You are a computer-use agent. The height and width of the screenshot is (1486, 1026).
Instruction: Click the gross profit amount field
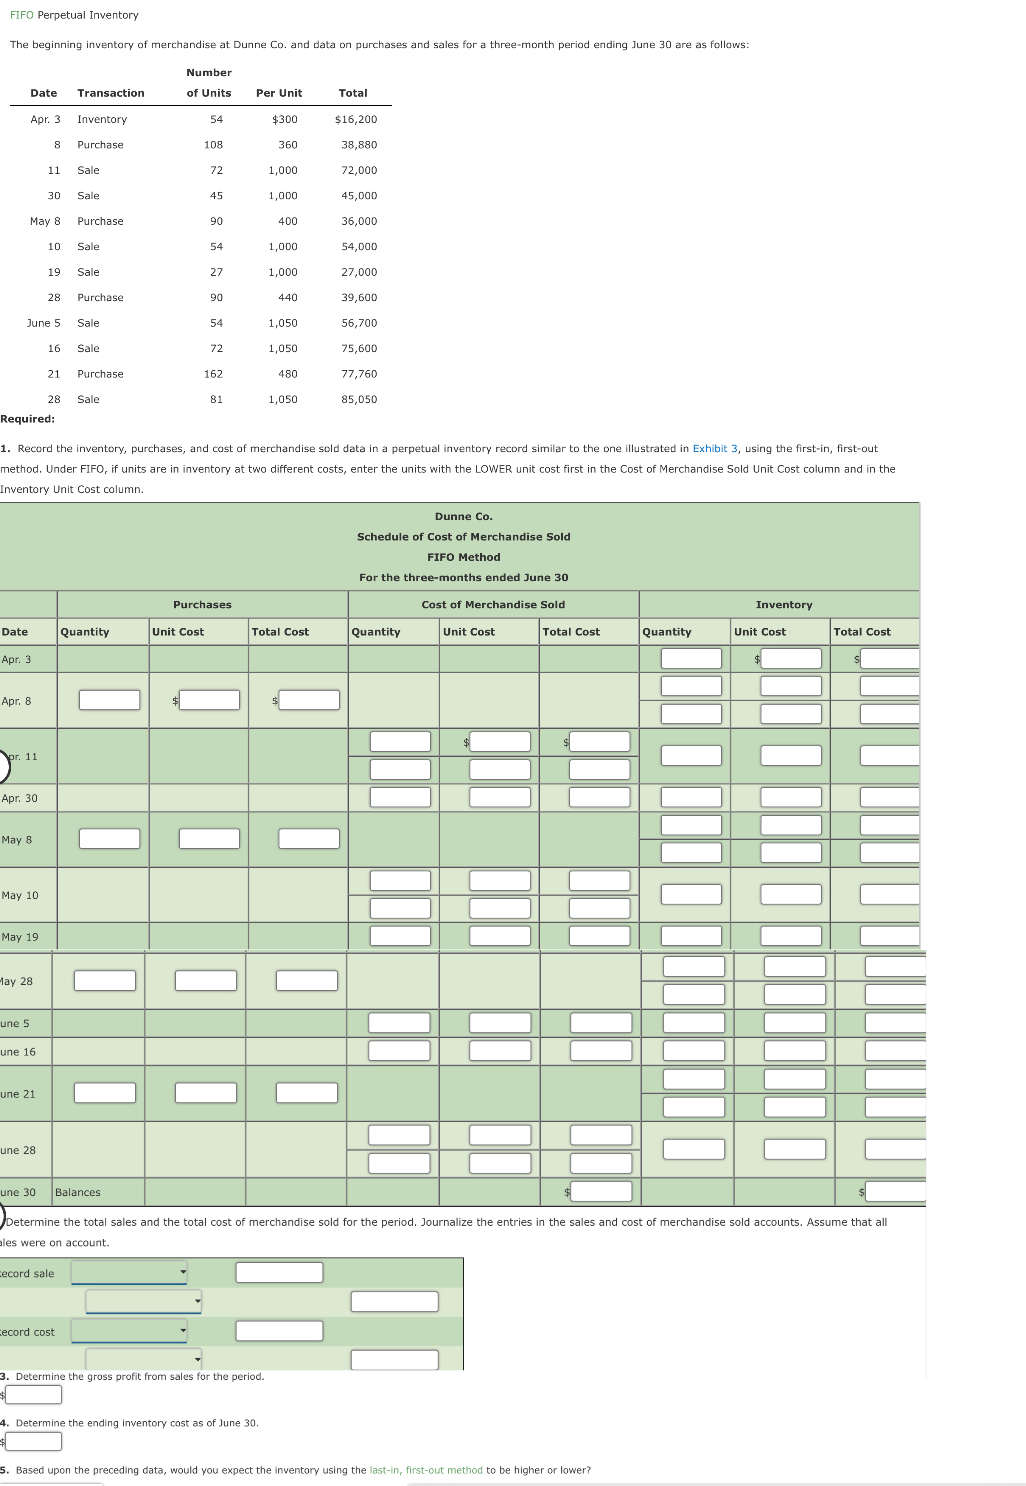[35, 1394]
